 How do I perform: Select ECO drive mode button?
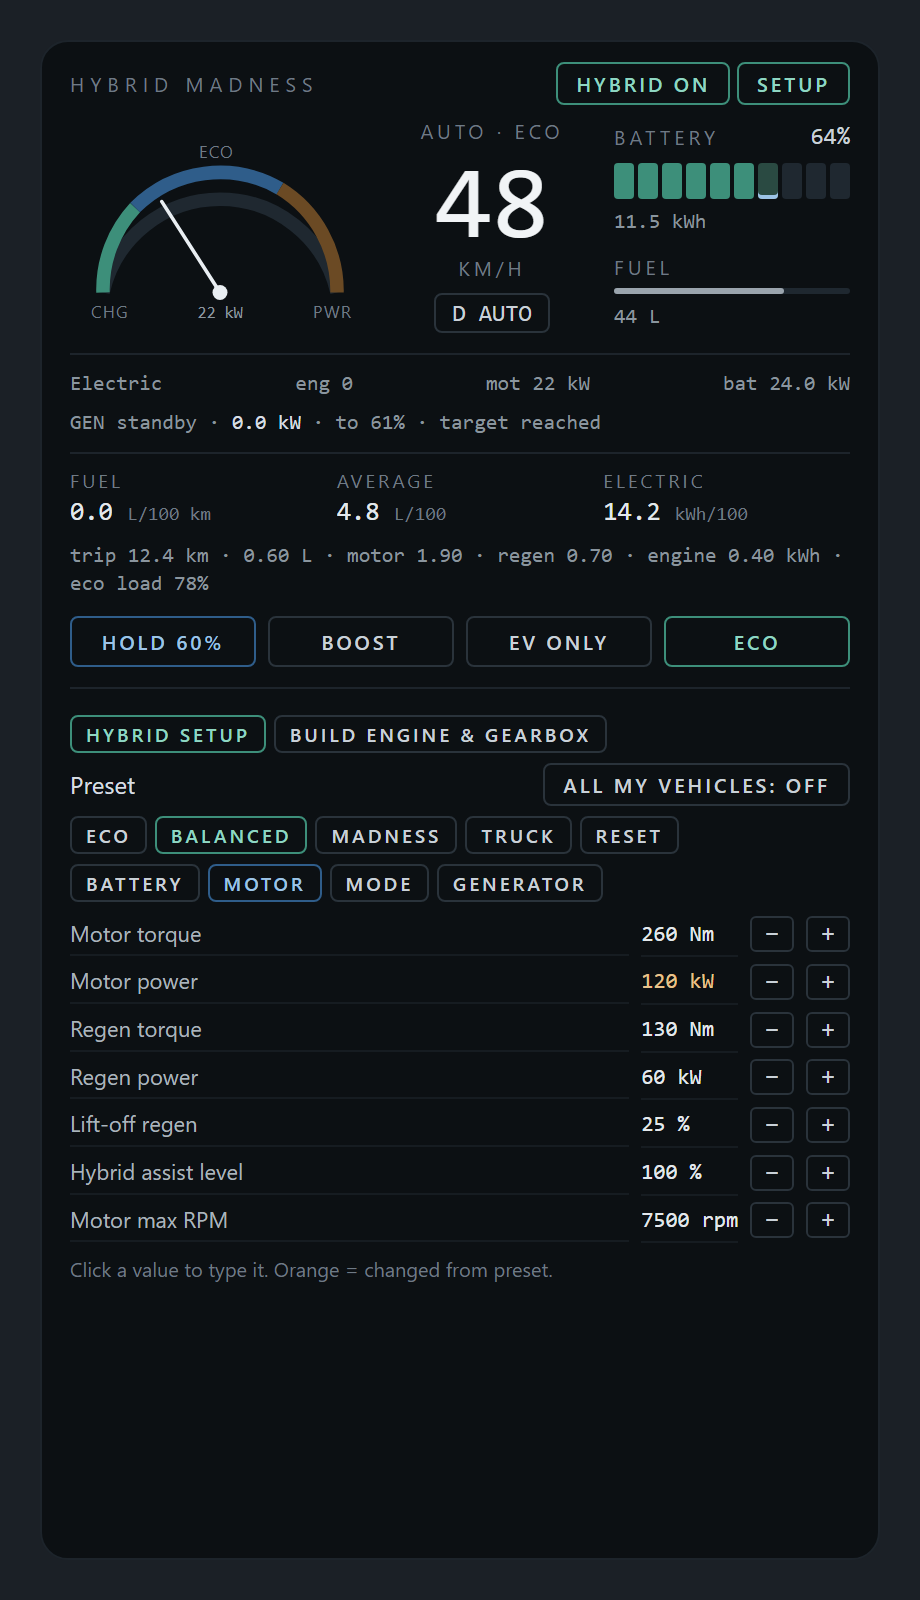pos(757,642)
